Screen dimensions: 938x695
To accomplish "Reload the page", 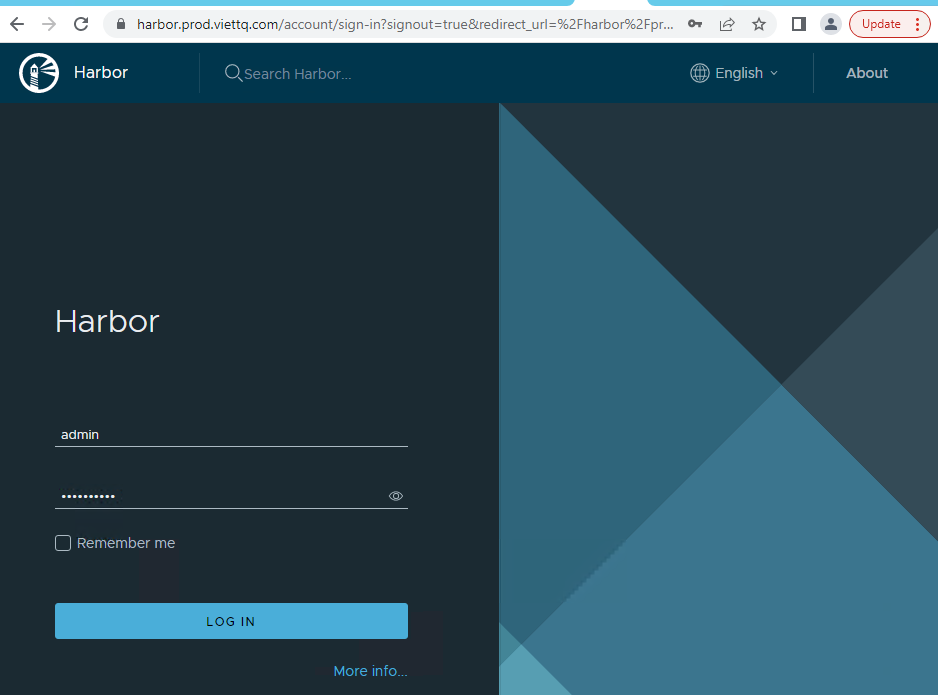I will (81, 24).
